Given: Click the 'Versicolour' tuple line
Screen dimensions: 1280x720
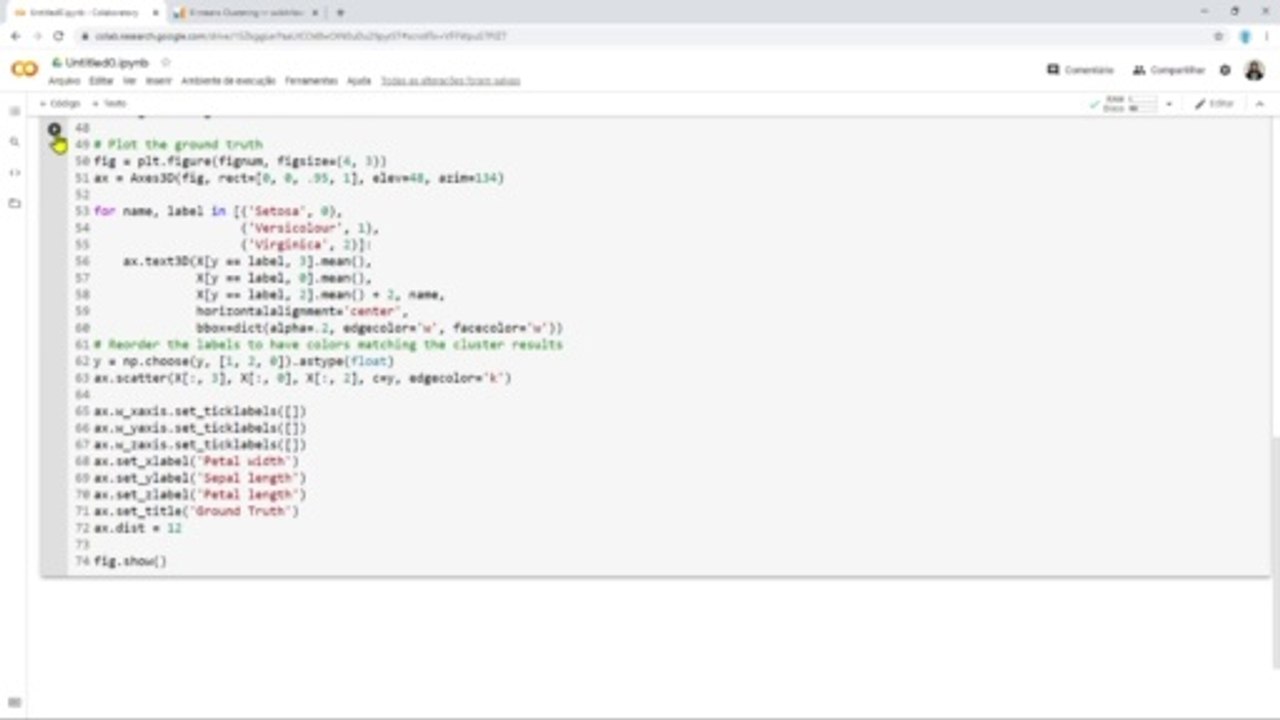Looking at the screenshot, I should tap(310, 228).
